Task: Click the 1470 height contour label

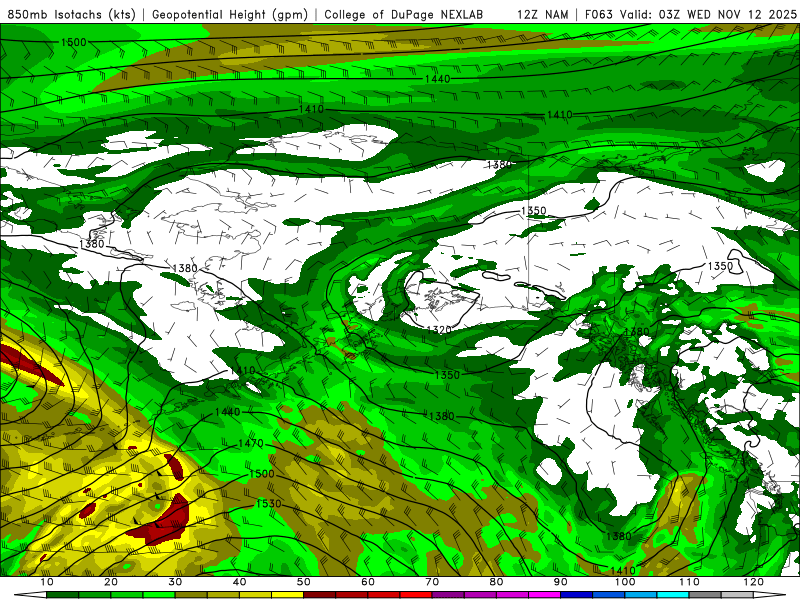Action: (251, 443)
